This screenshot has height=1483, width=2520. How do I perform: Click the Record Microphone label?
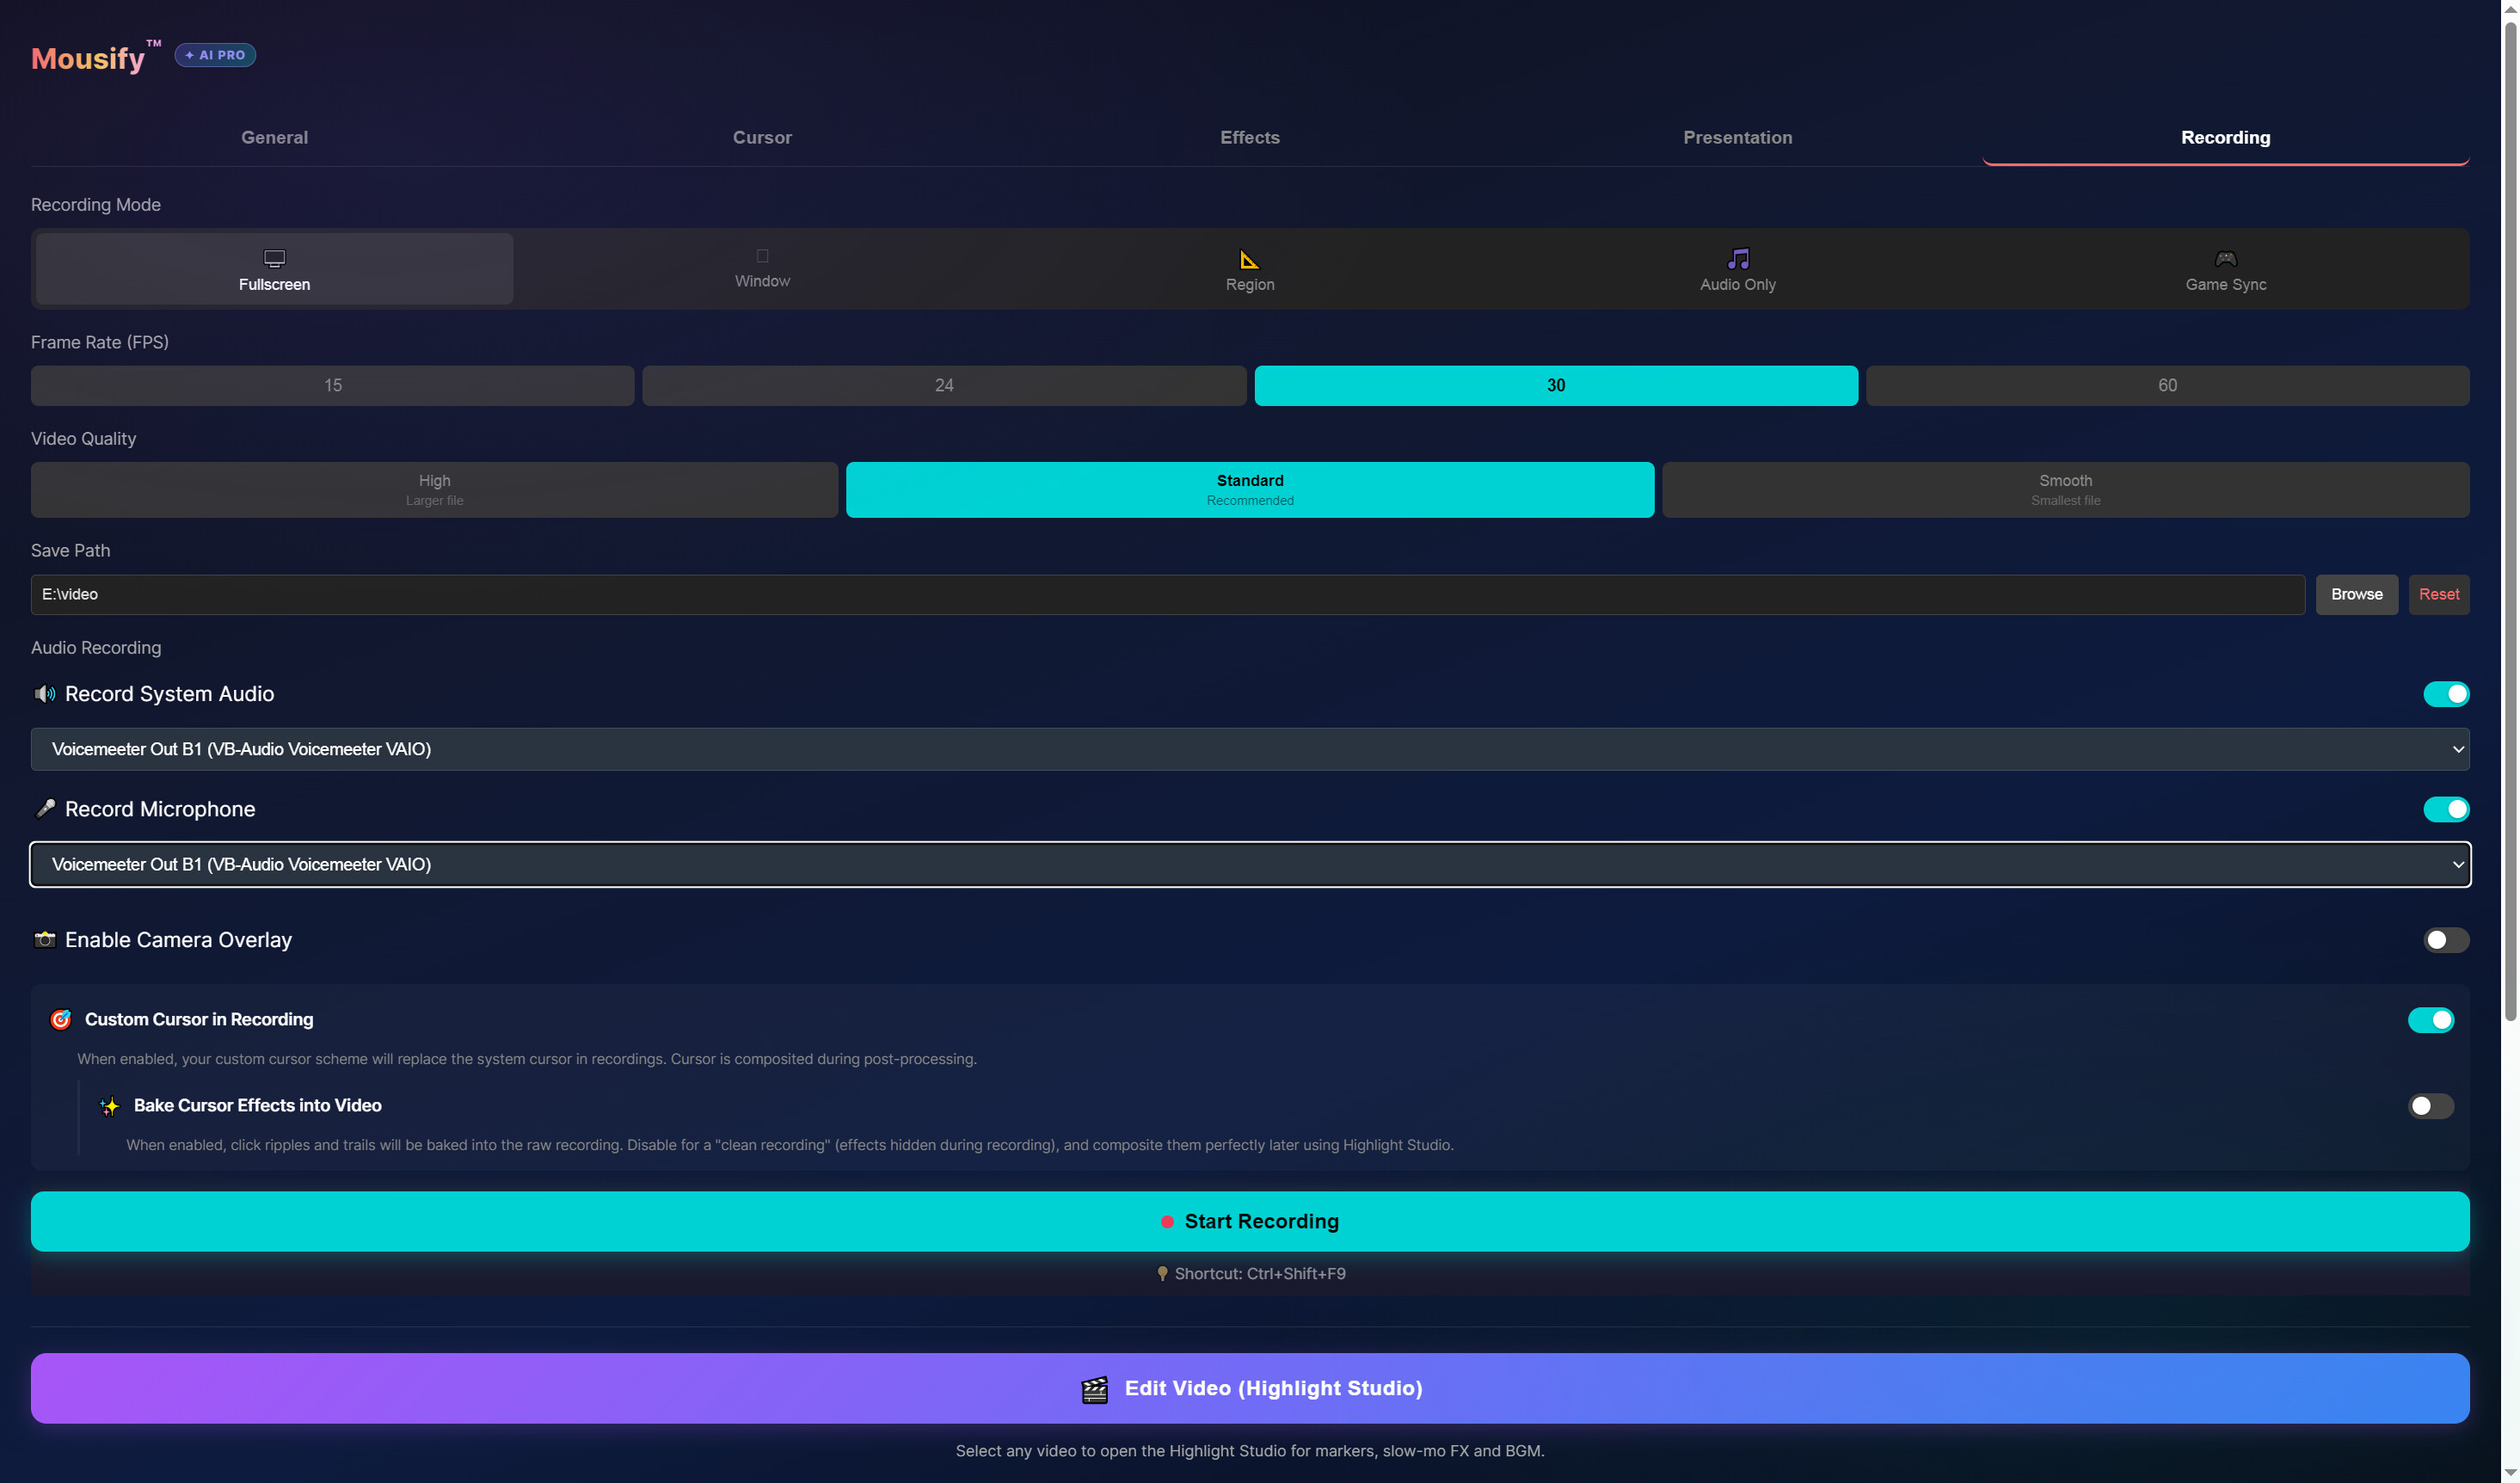tap(160, 809)
